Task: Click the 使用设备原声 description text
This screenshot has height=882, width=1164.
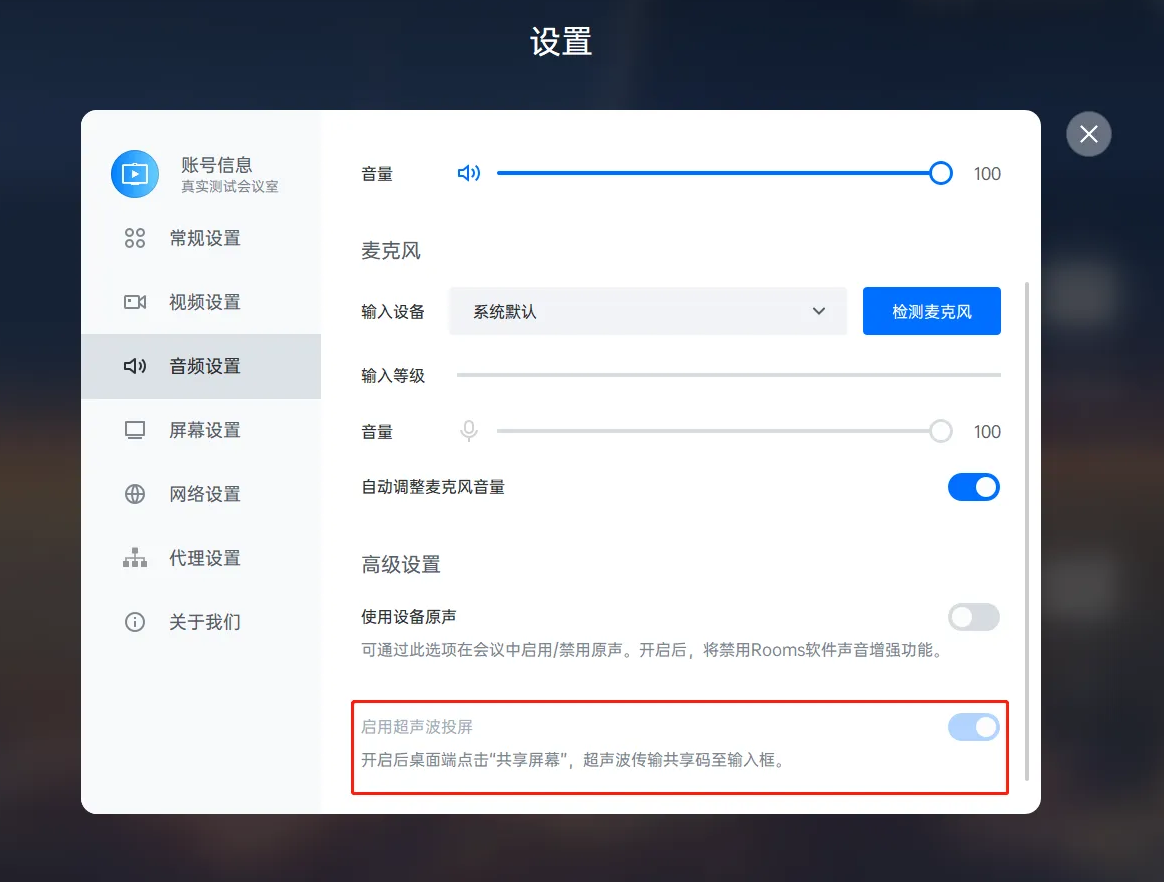Action: tap(654, 650)
